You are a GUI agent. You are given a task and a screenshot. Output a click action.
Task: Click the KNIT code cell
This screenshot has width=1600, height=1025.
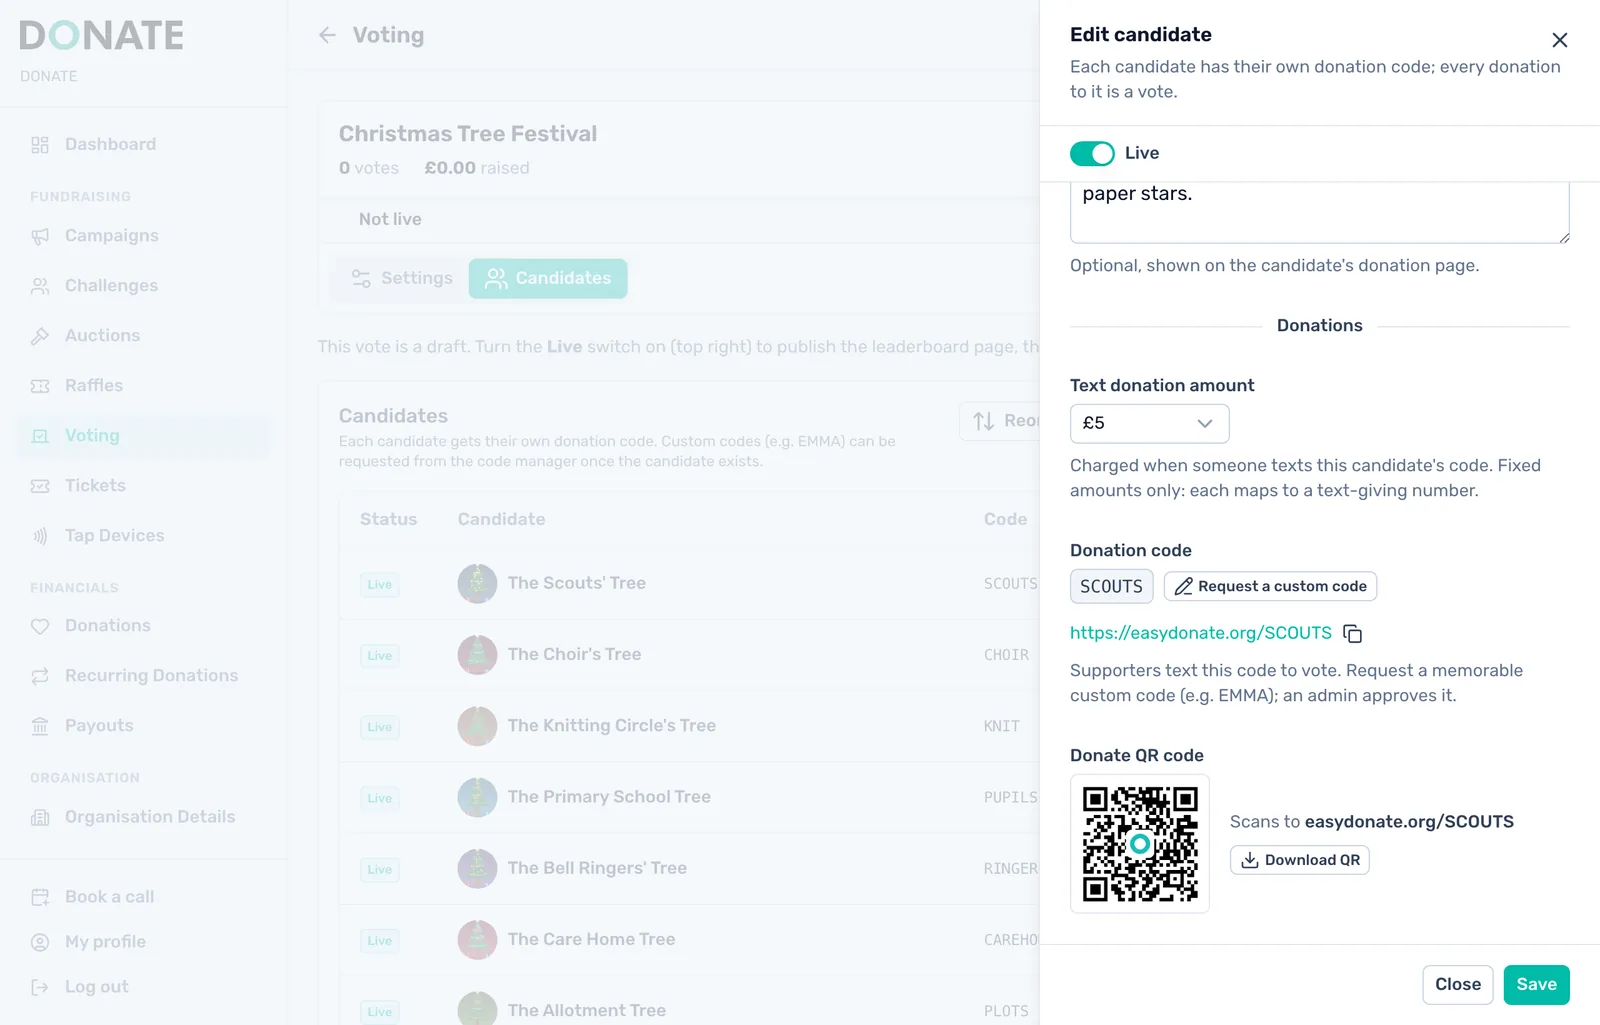(x=1001, y=726)
